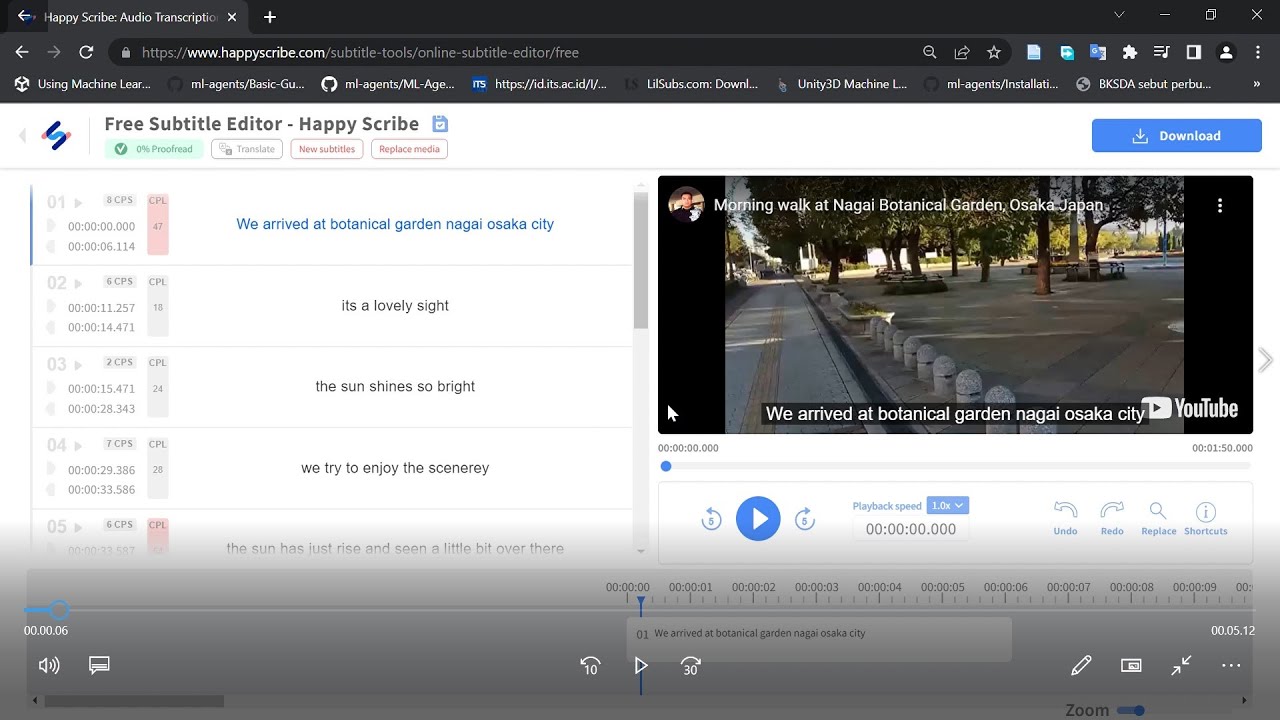Click the share page icon in address bar

(x=962, y=52)
